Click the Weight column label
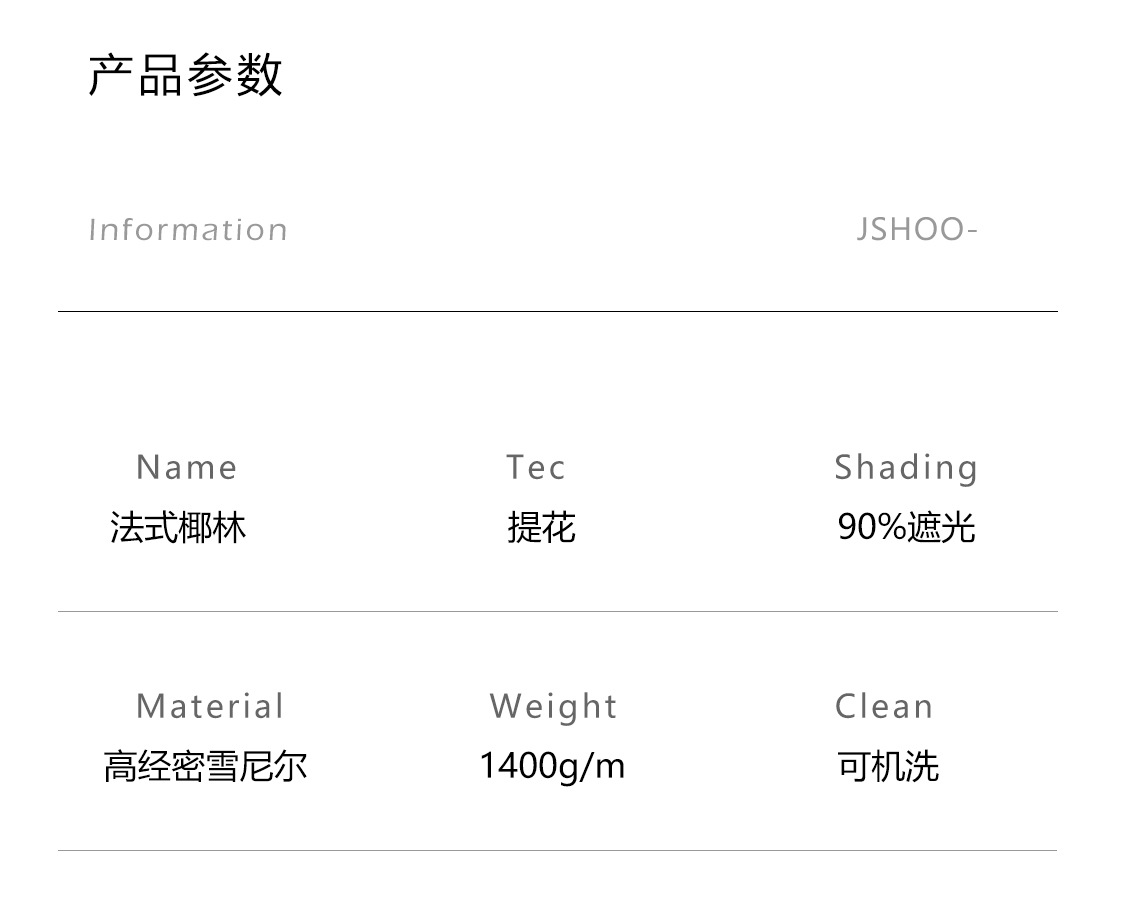 [x=554, y=706]
